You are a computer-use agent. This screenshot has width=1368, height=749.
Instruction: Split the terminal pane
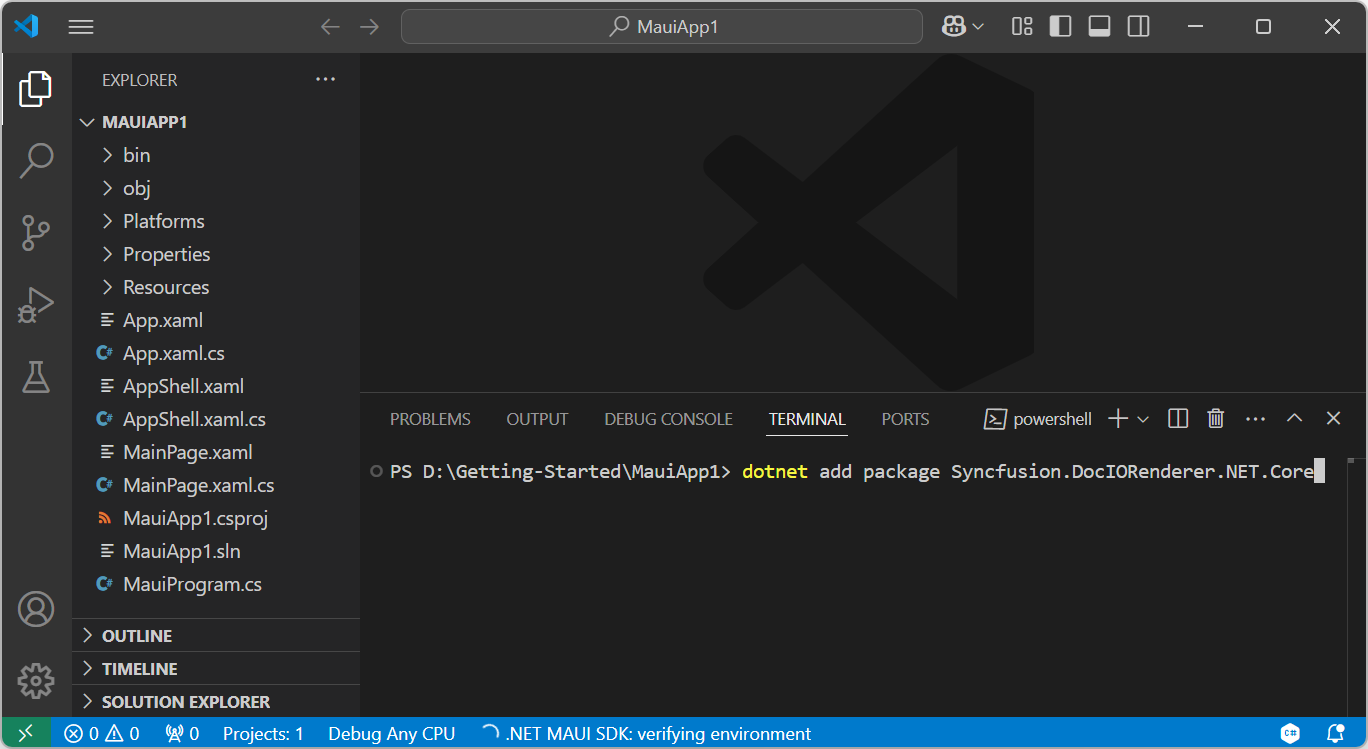(x=1178, y=419)
